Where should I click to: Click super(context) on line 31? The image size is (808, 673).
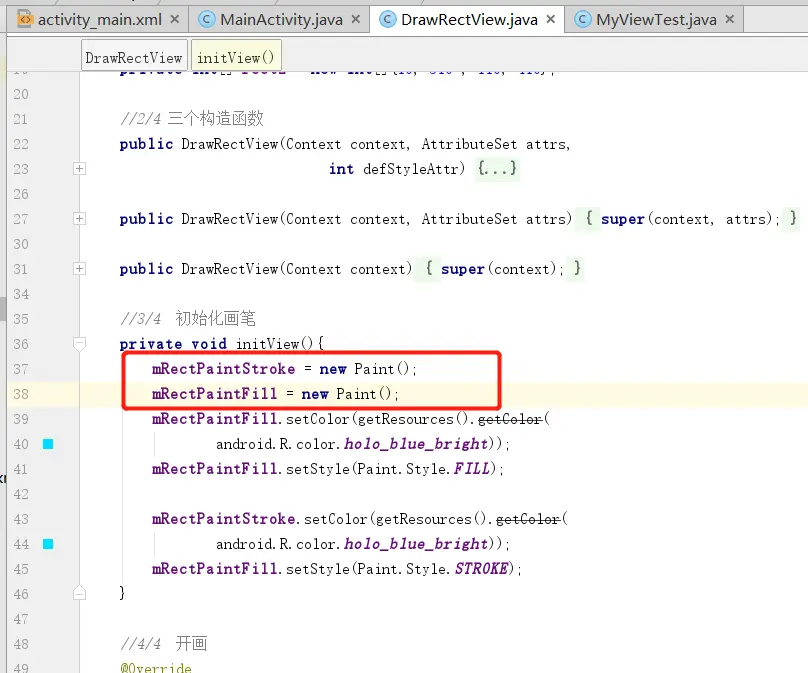pos(498,269)
